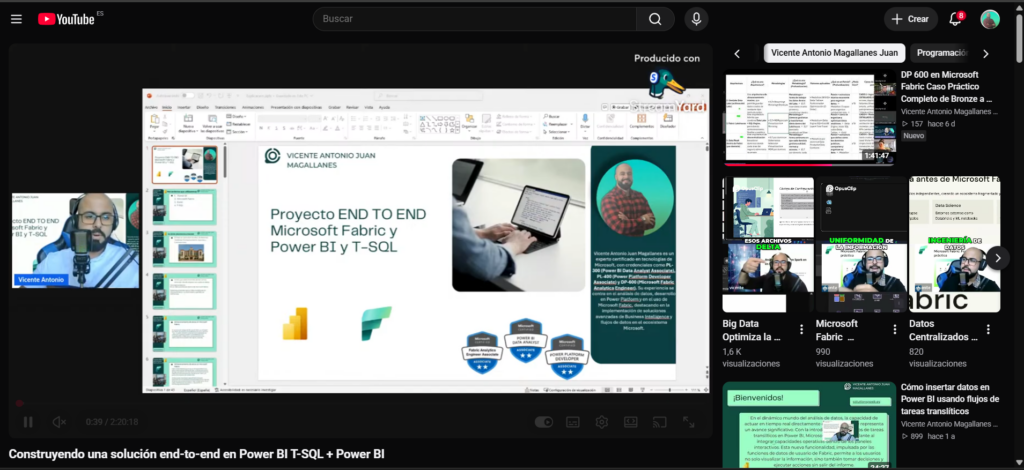Click the Revisar tab in the recorded PowerPoint
This screenshot has height=470, width=1024.
[x=352, y=107]
